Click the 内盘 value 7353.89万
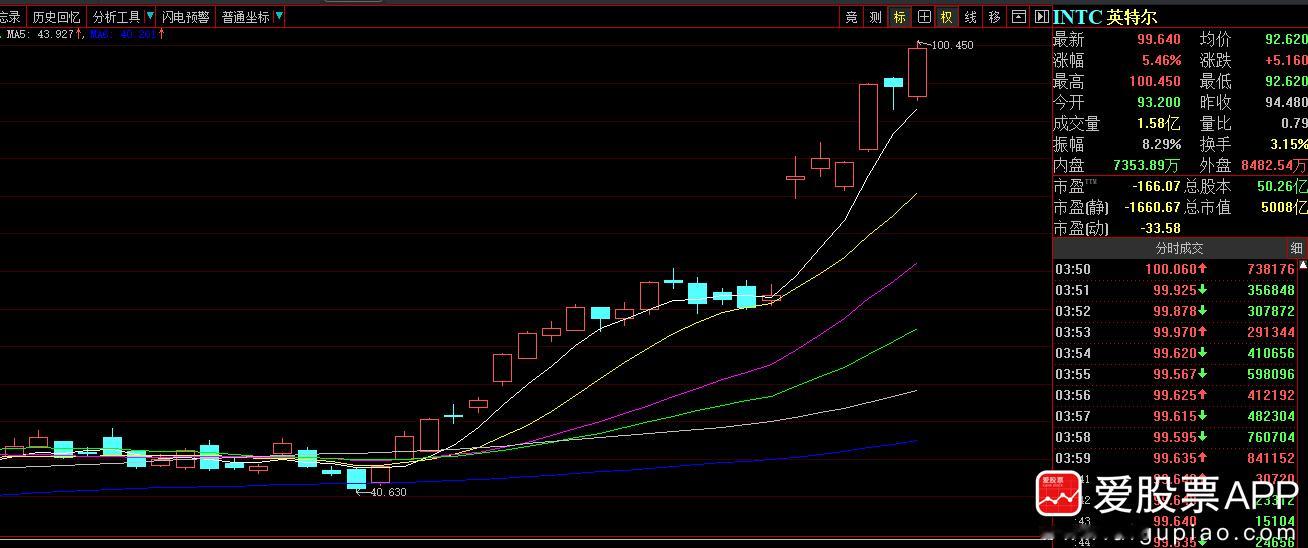The image size is (1308, 548). 1146,165
